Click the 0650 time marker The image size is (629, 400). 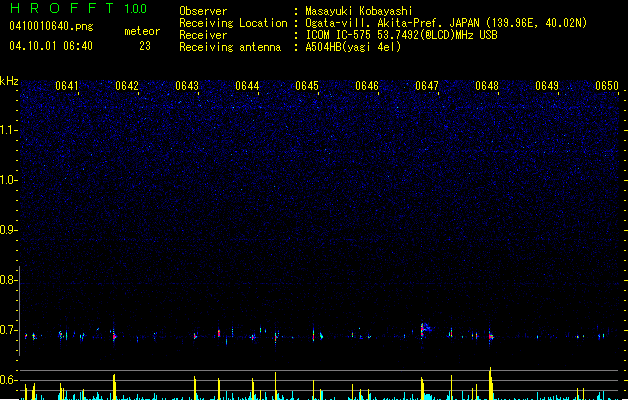coord(607,86)
